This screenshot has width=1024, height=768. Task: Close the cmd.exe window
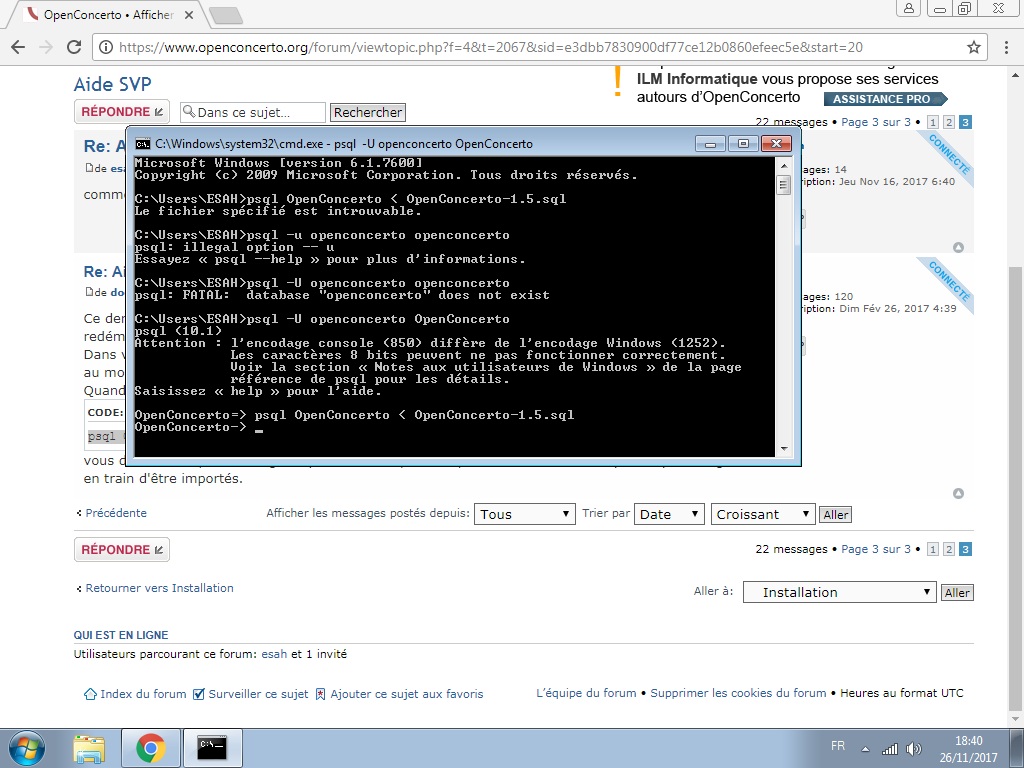click(x=776, y=143)
